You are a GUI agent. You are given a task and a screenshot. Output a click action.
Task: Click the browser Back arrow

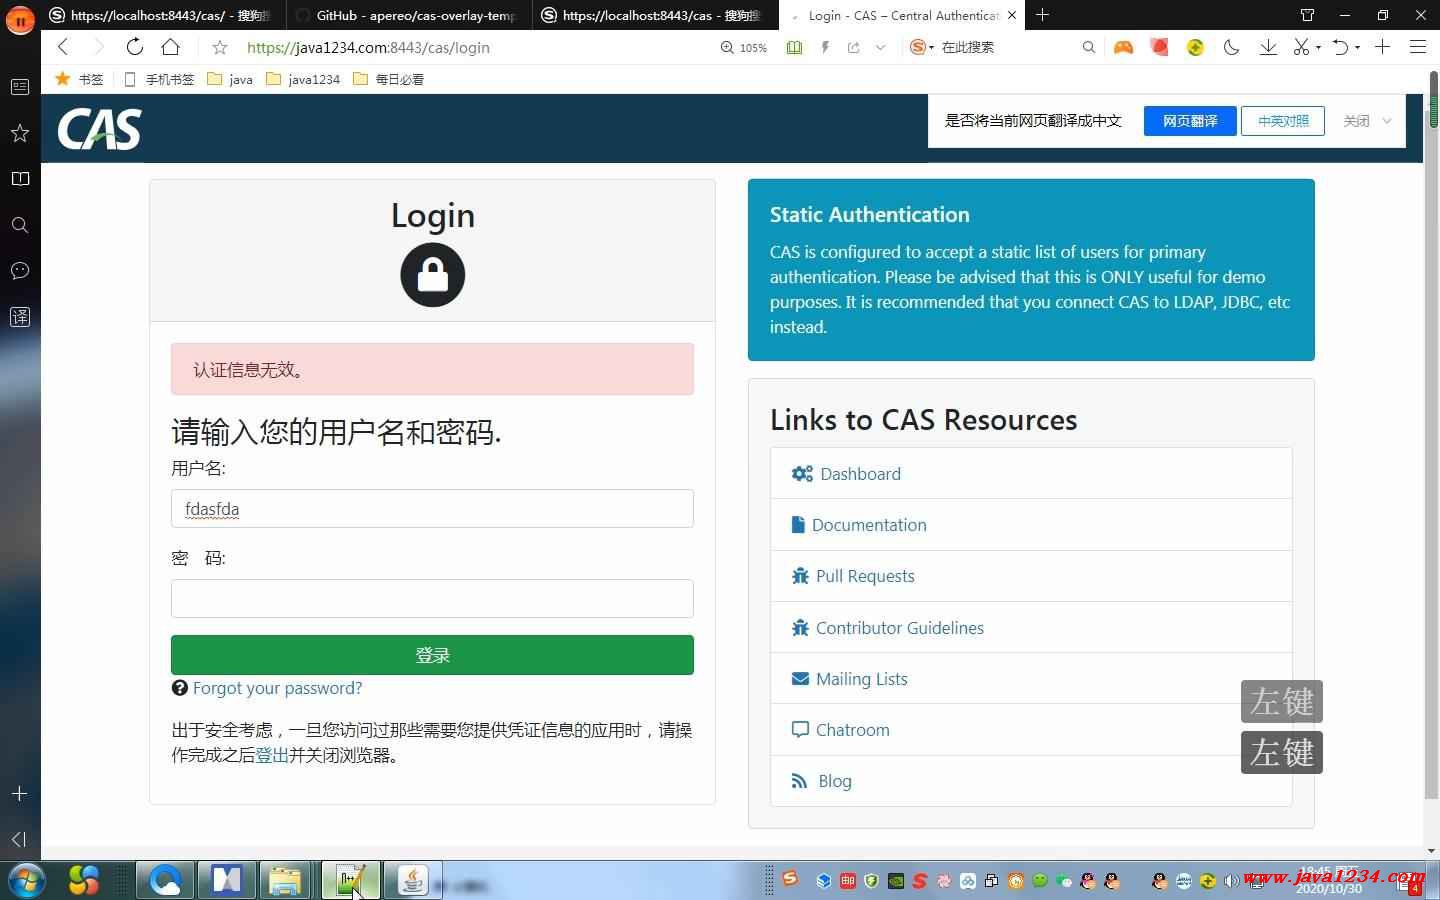coord(63,47)
